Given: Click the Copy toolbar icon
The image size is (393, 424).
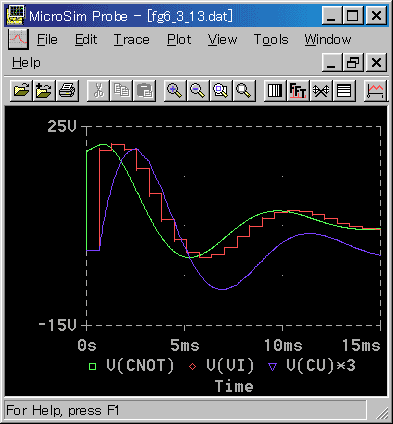Looking at the screenshot, I should 121,91.
